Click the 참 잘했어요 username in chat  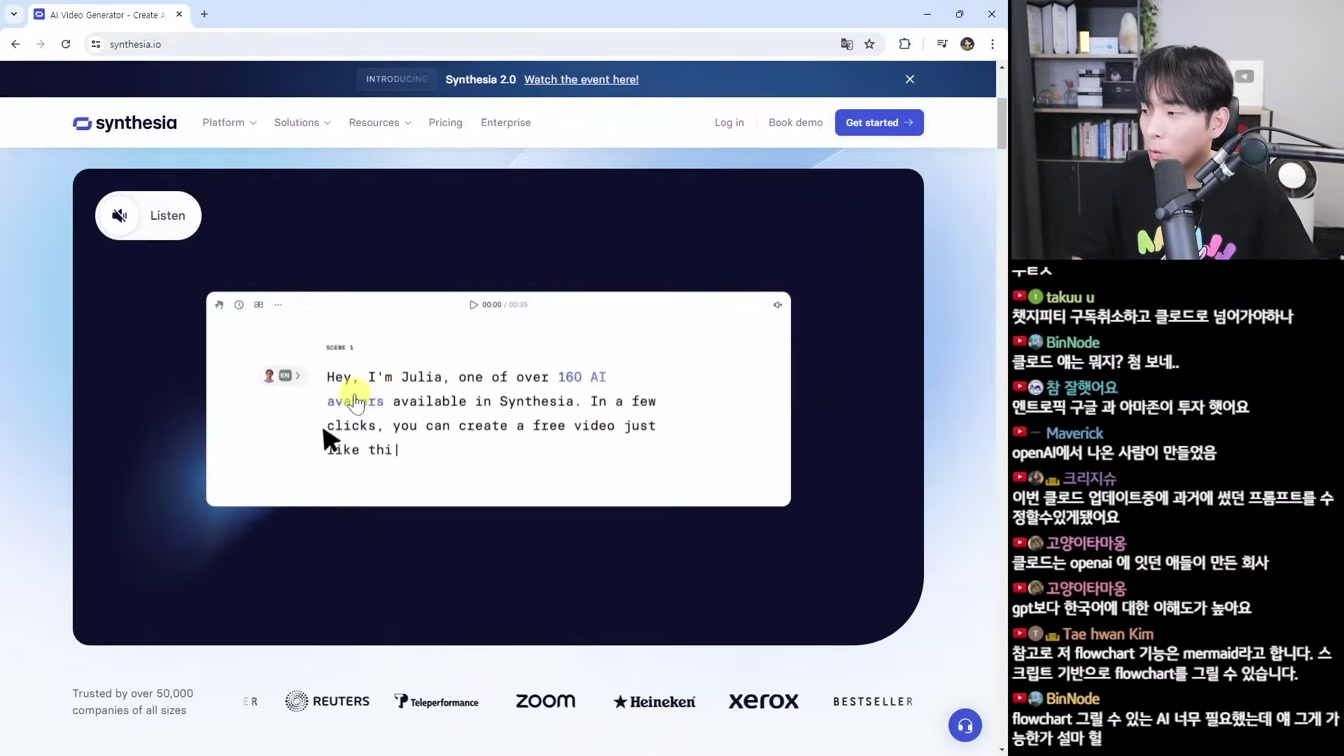[1082, 388]
